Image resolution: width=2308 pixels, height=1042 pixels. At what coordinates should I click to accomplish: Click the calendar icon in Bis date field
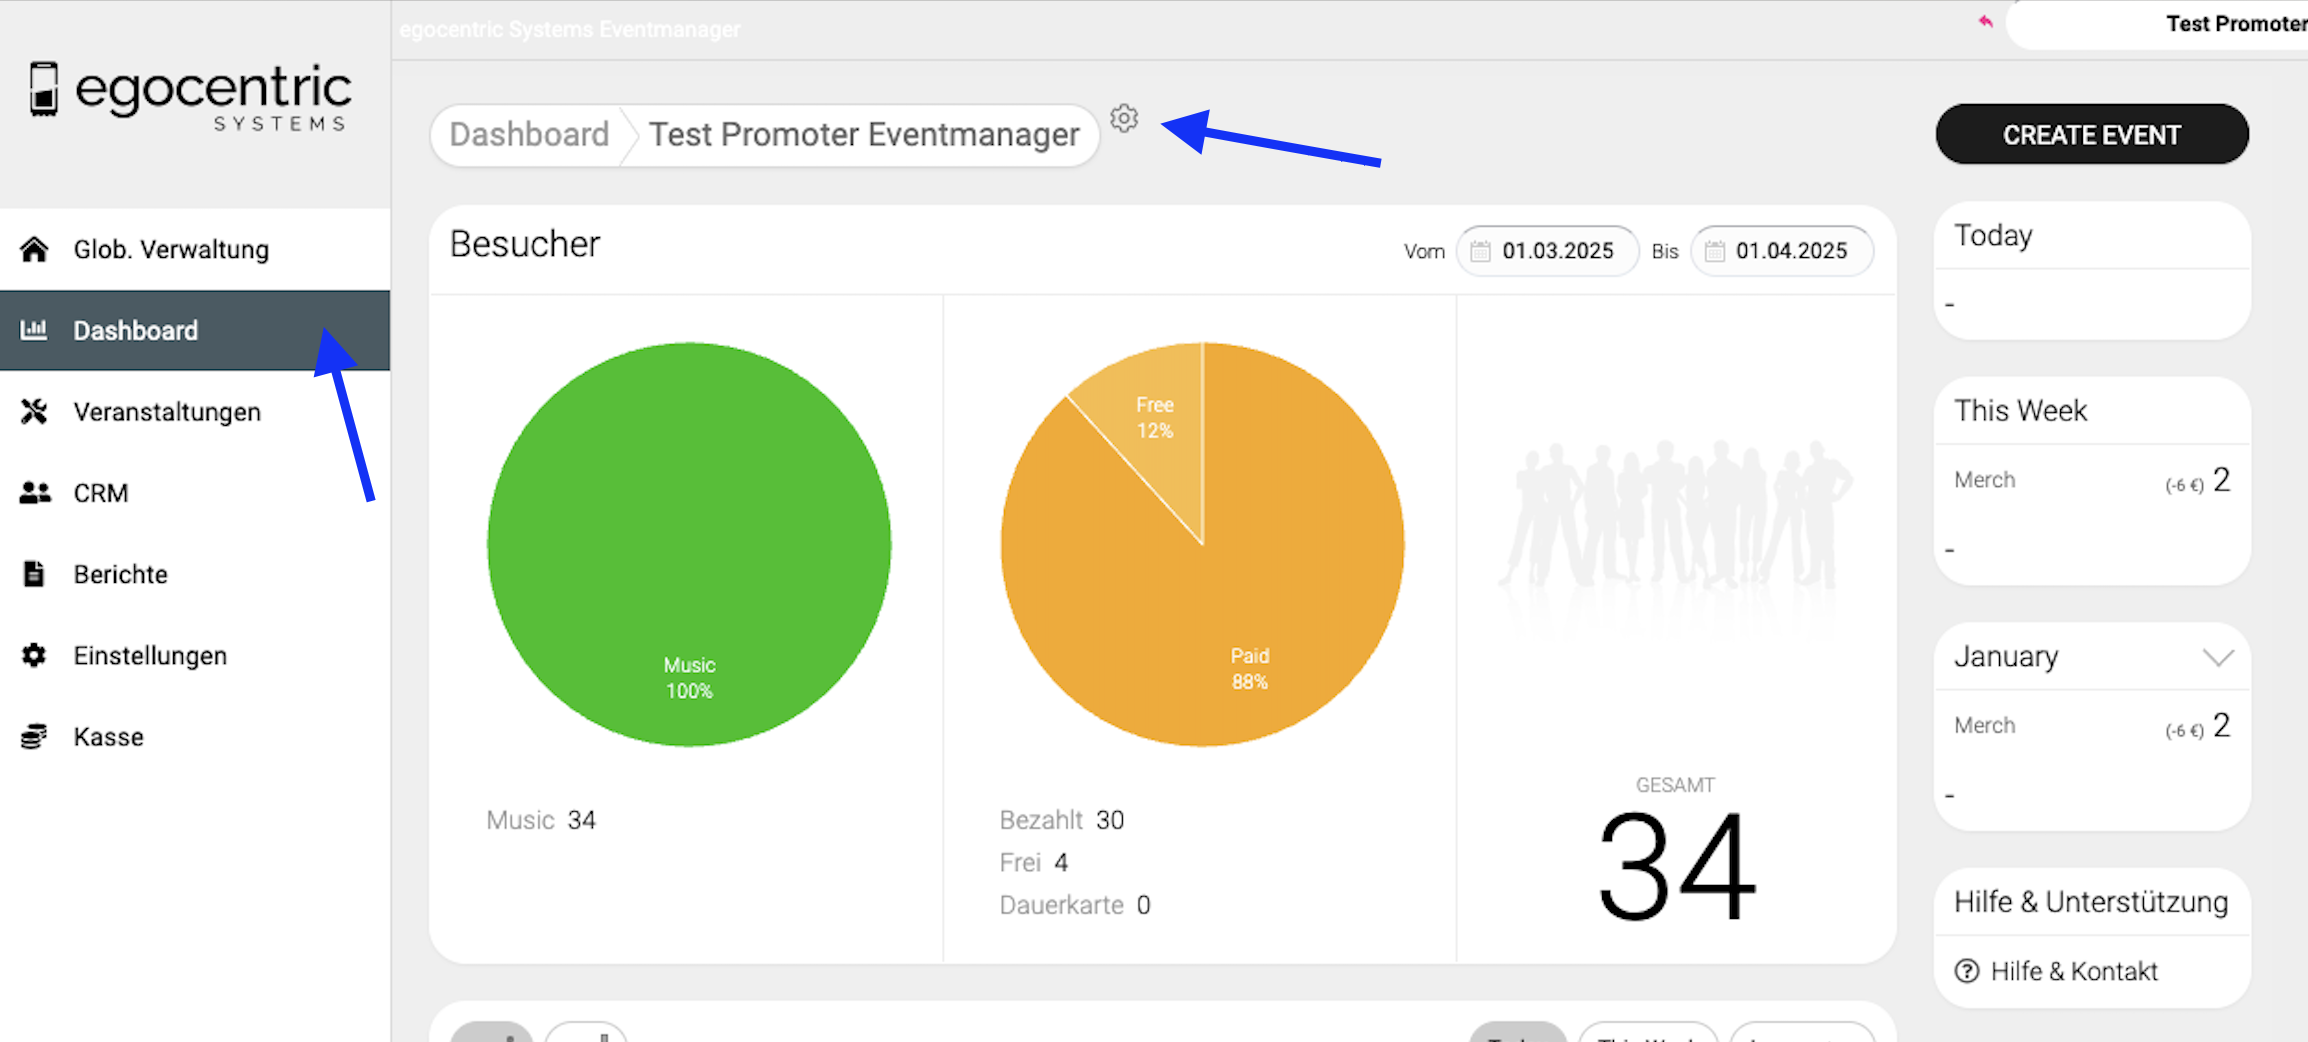click(x=1714, y=251)
